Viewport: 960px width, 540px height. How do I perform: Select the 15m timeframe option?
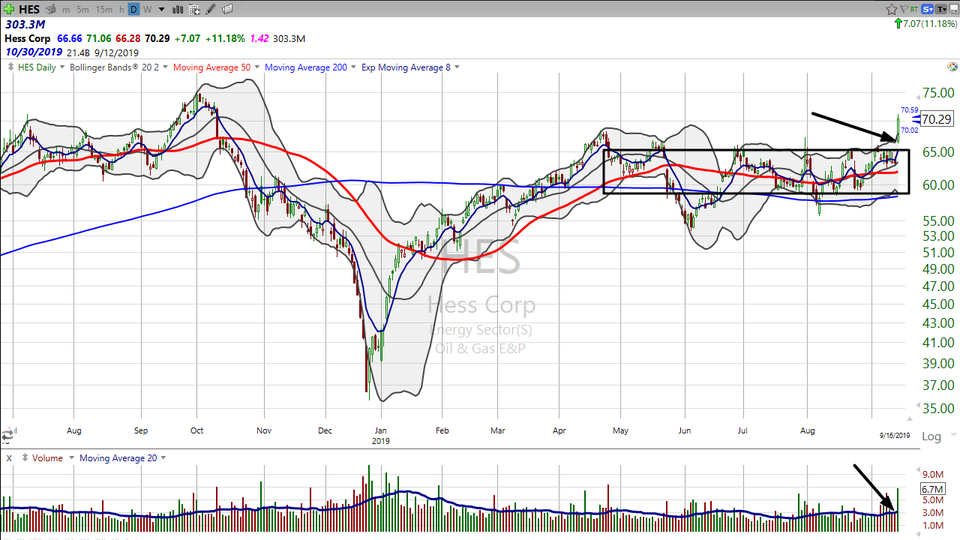point(106,9)
